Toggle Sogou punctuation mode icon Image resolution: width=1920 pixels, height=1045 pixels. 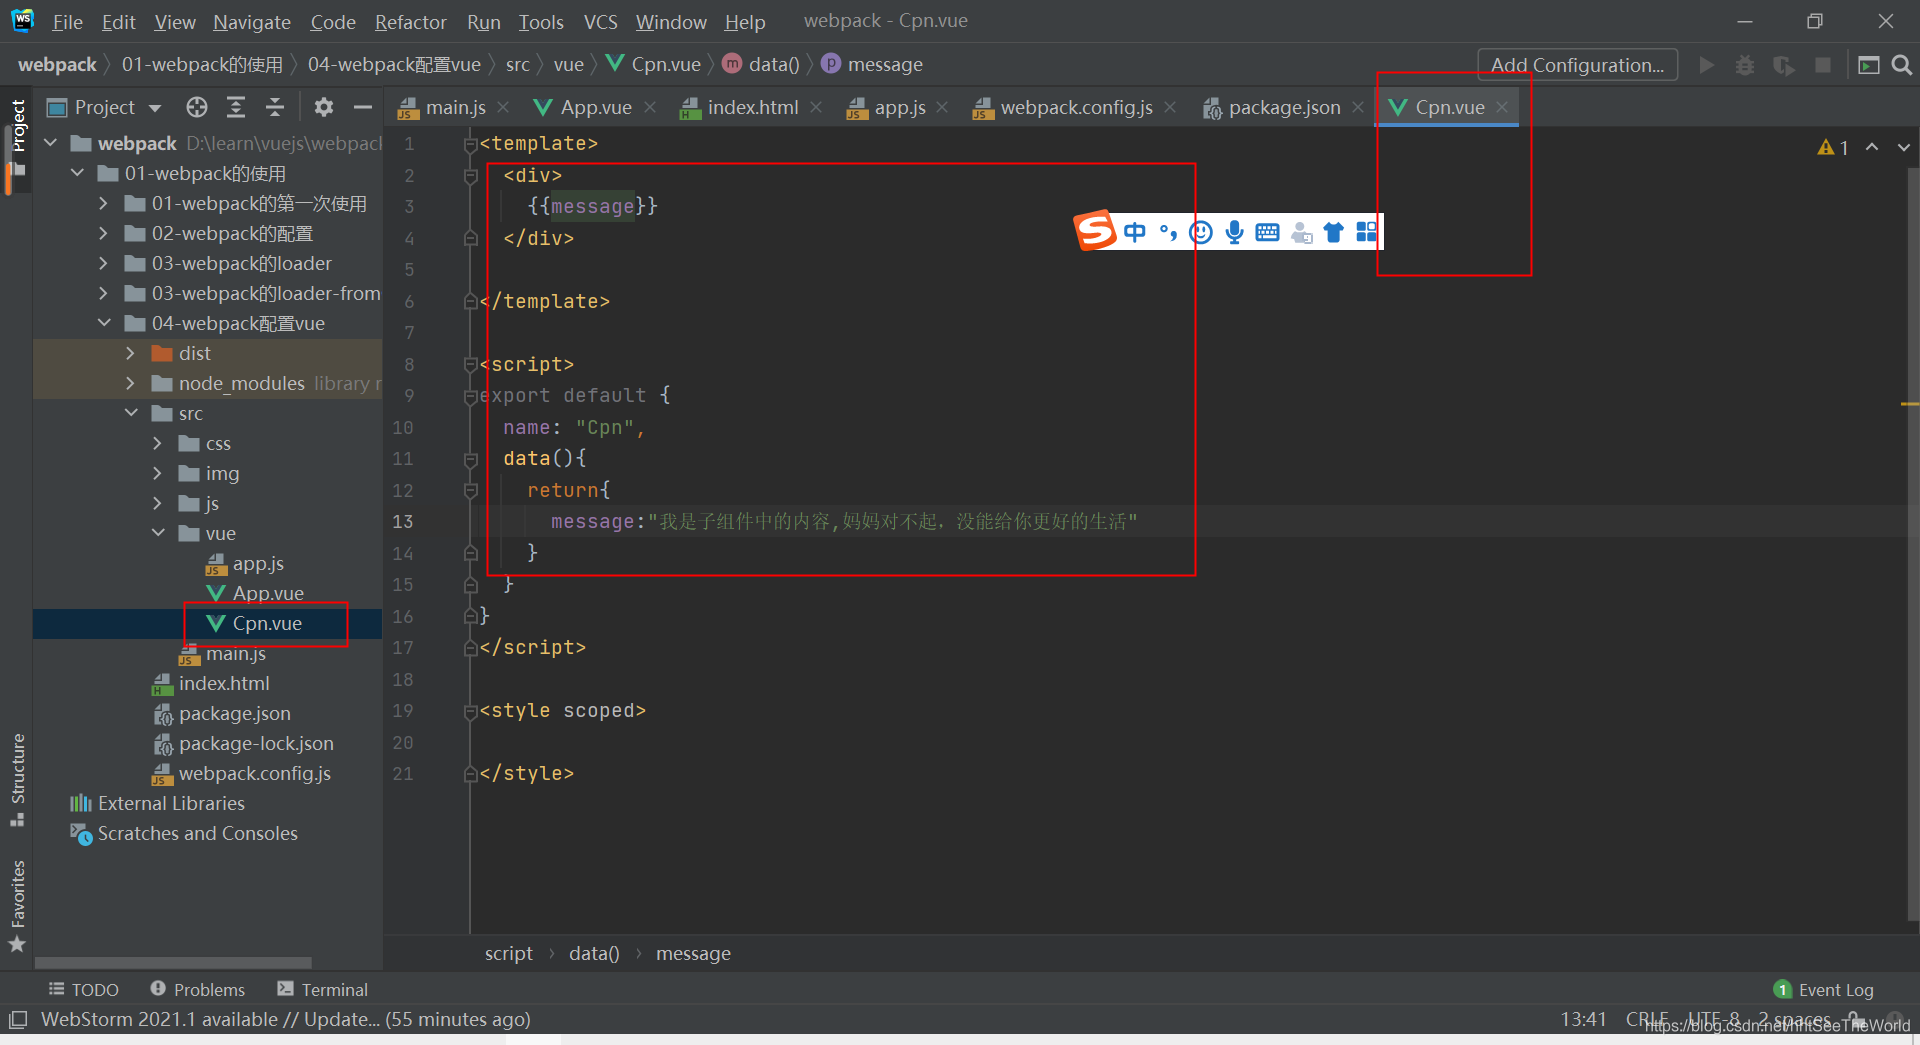(x=1168, y=232)
